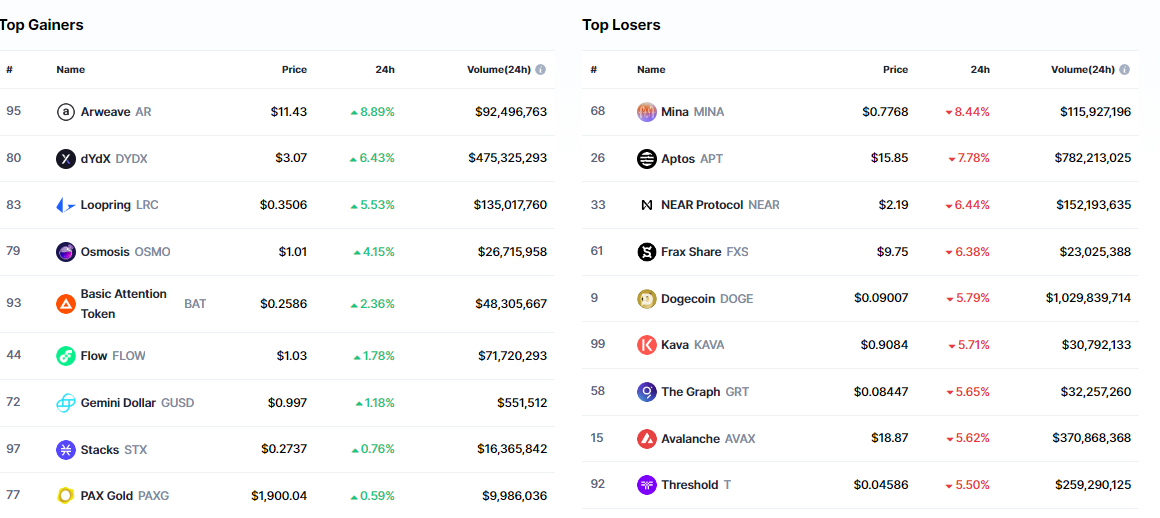The width and height of the screenshot is (1160, 518).
Task: Click the Top Losers Volume(24h) info icon
Action: [x=1125, y=70]
